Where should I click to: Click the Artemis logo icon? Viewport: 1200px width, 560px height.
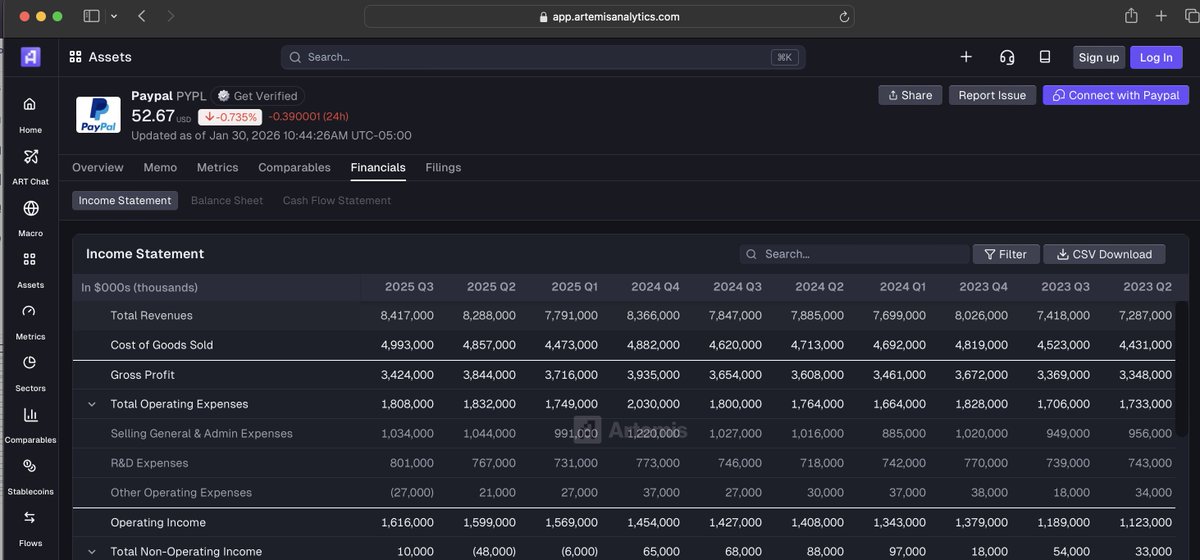click(x=31, y=57)
